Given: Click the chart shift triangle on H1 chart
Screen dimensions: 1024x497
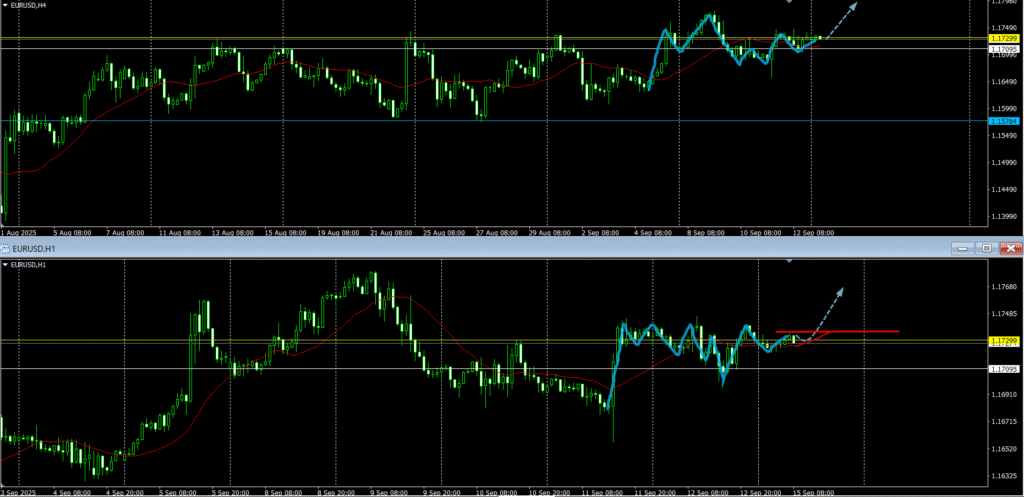Looking at the screenshot, I should [x=790, y=262].
